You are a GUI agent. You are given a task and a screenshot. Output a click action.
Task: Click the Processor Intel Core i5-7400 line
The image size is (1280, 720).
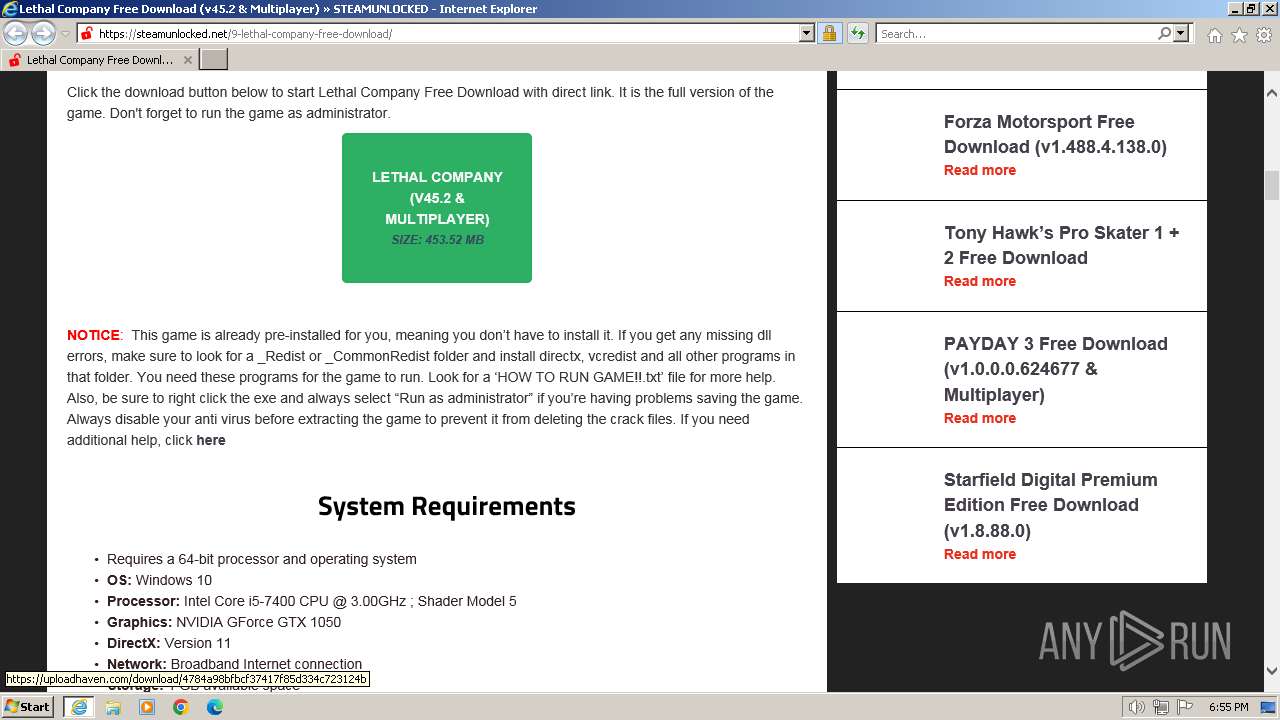(312, 601)
